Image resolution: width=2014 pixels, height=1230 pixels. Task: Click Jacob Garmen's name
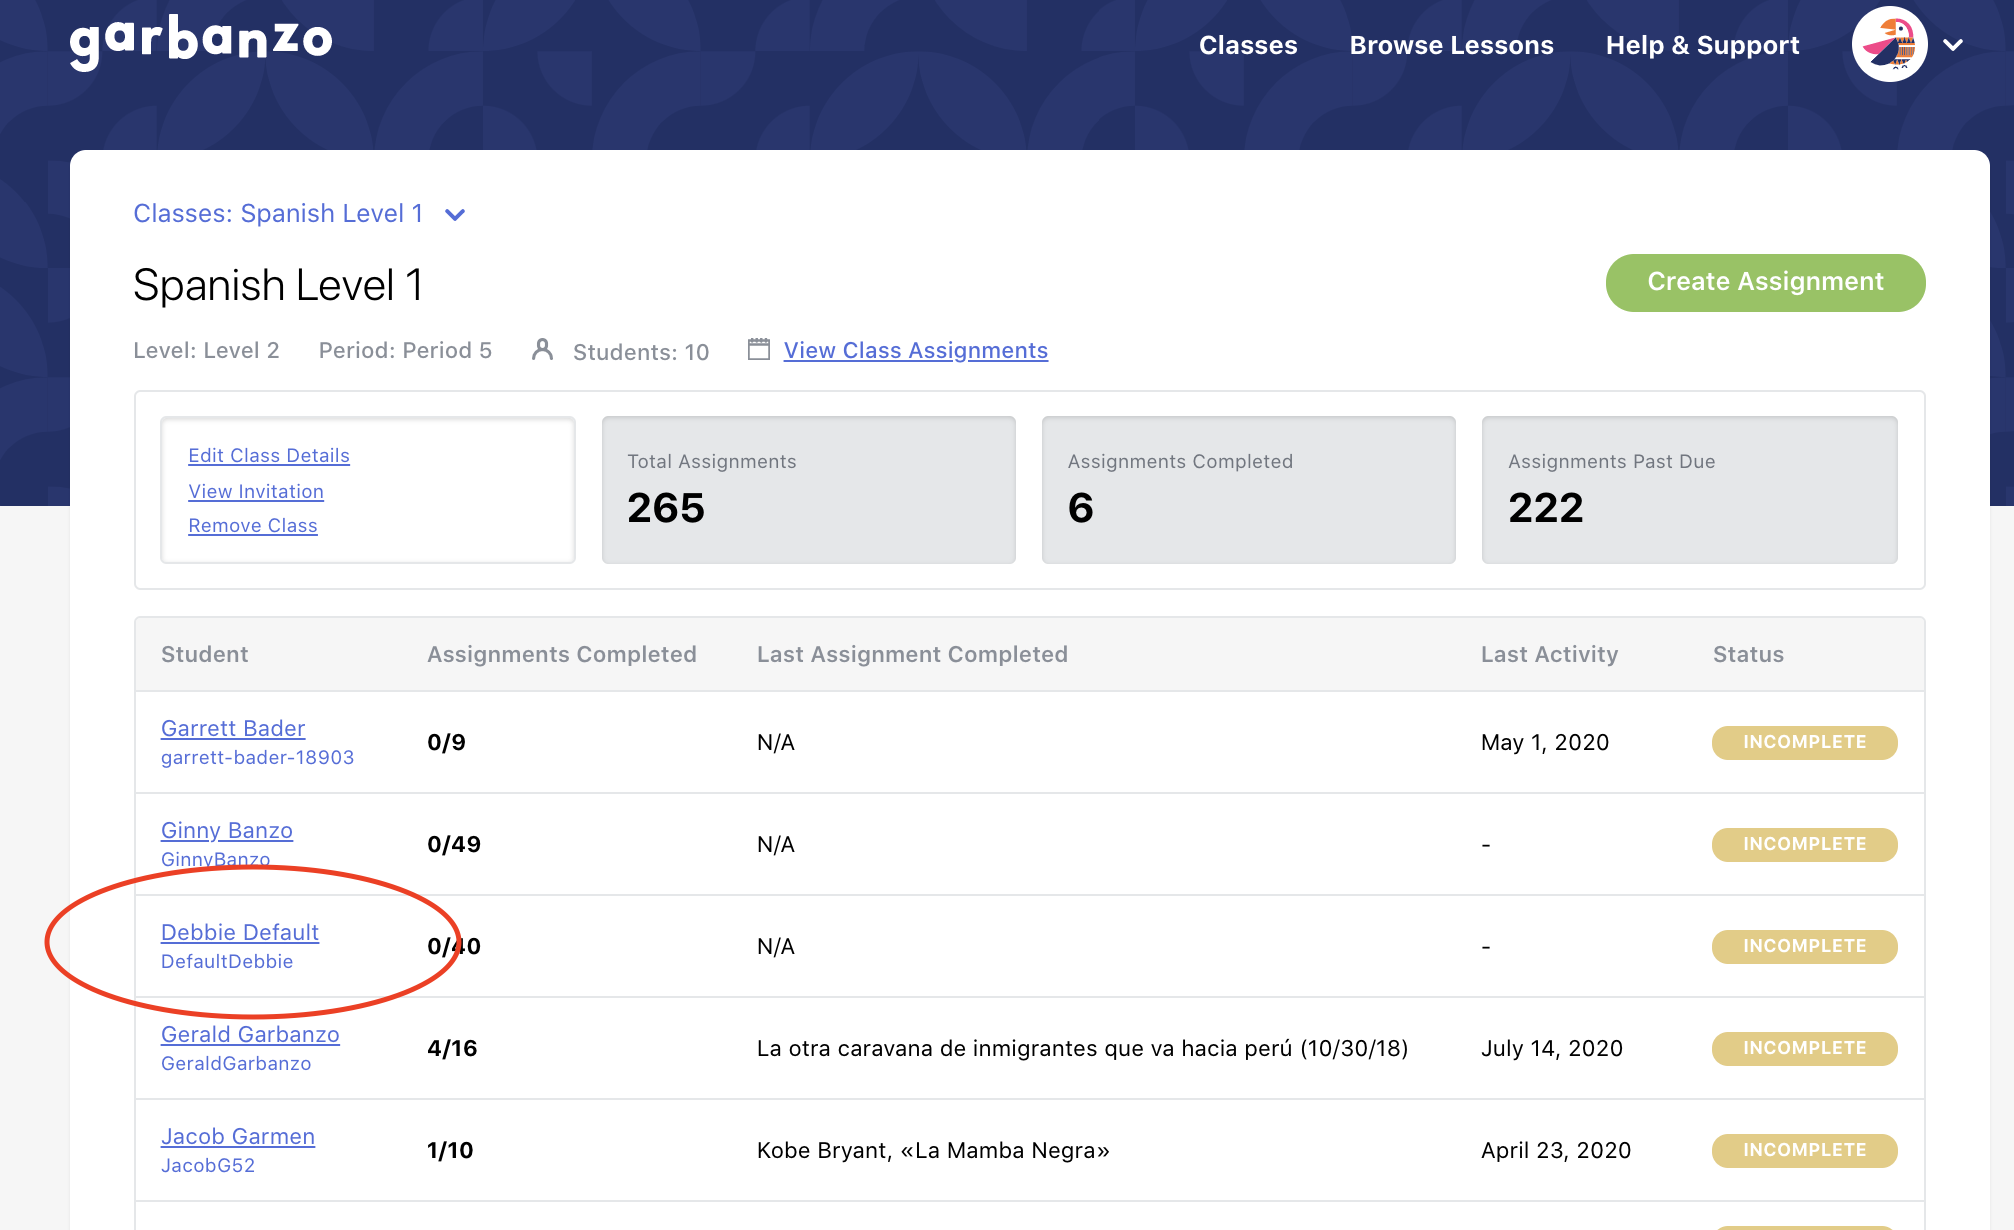pyautogui.click(x=238, y=1136)
